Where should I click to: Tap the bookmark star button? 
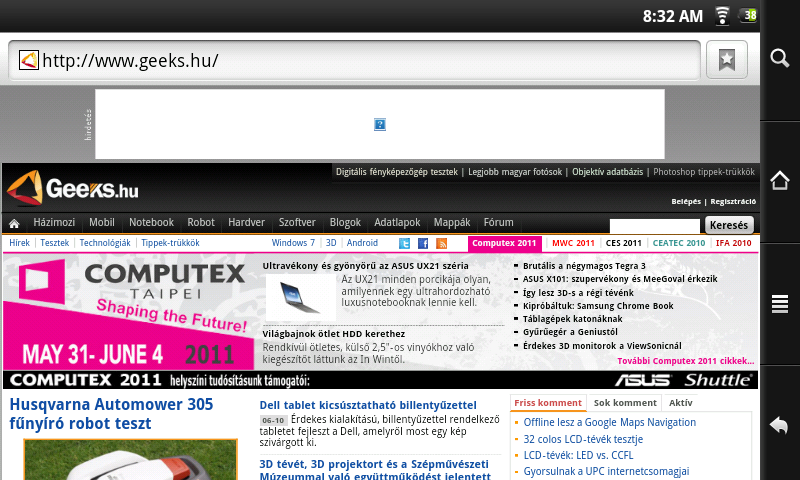click(726, 60)
